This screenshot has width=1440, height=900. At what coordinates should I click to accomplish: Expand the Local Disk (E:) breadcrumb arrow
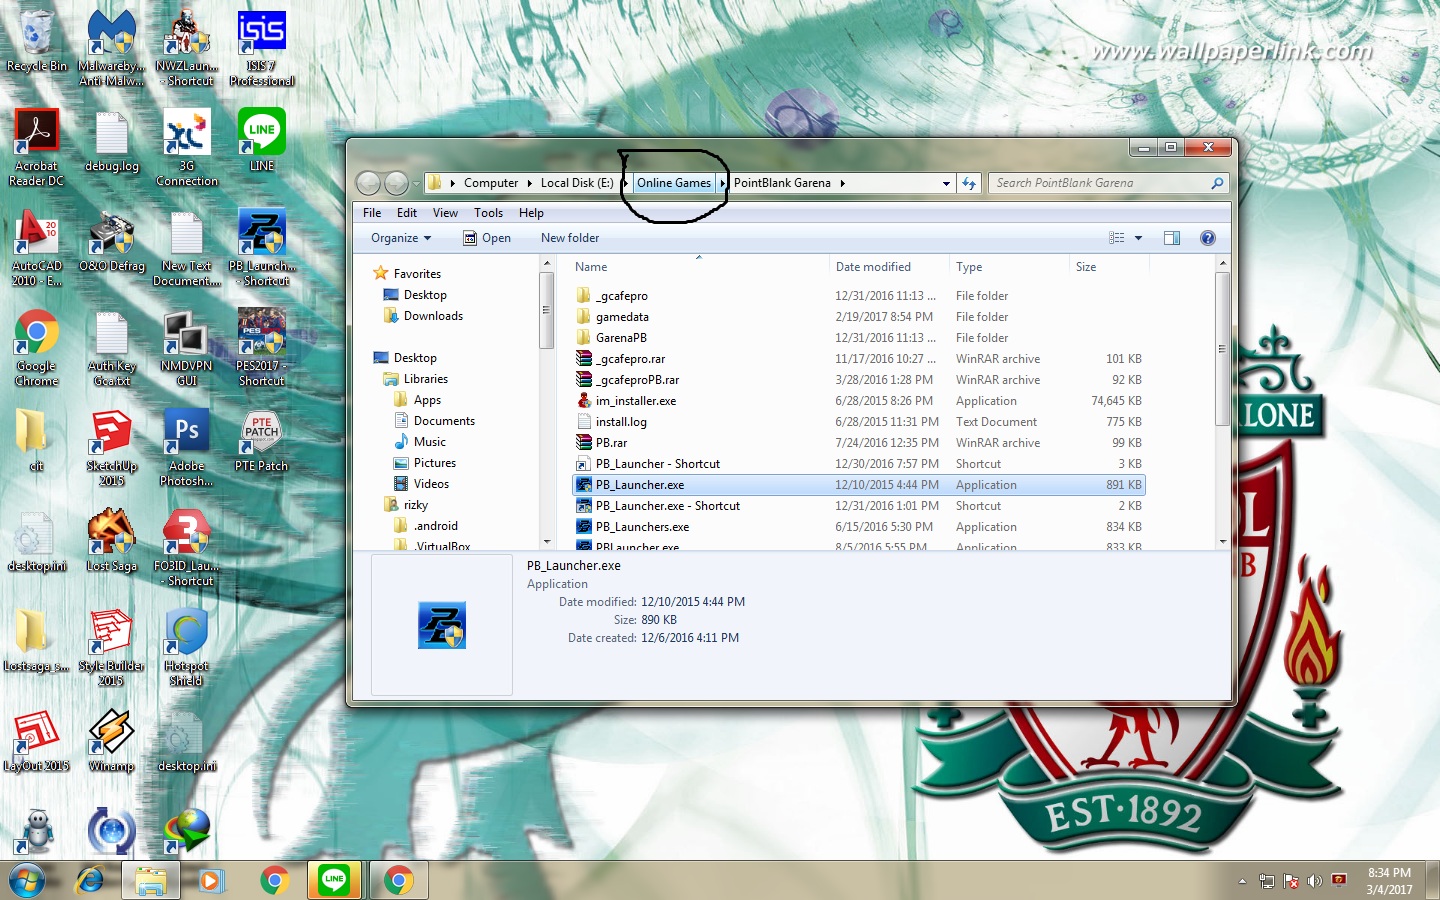[624, 183]
